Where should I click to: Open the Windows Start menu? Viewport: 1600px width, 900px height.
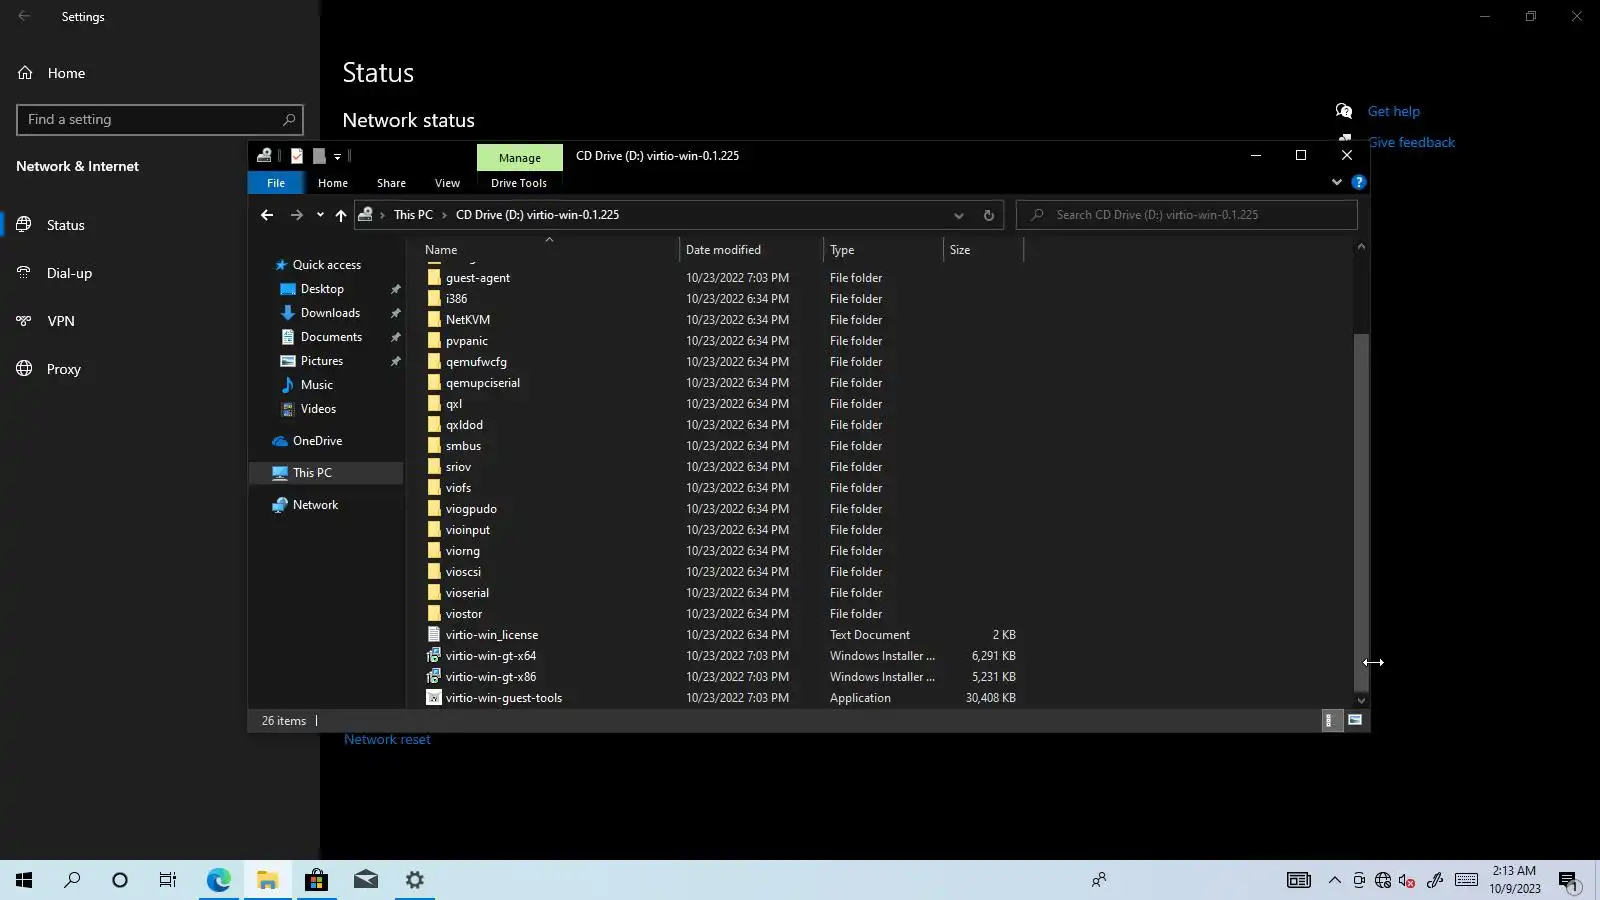click(x=24, y=880)
